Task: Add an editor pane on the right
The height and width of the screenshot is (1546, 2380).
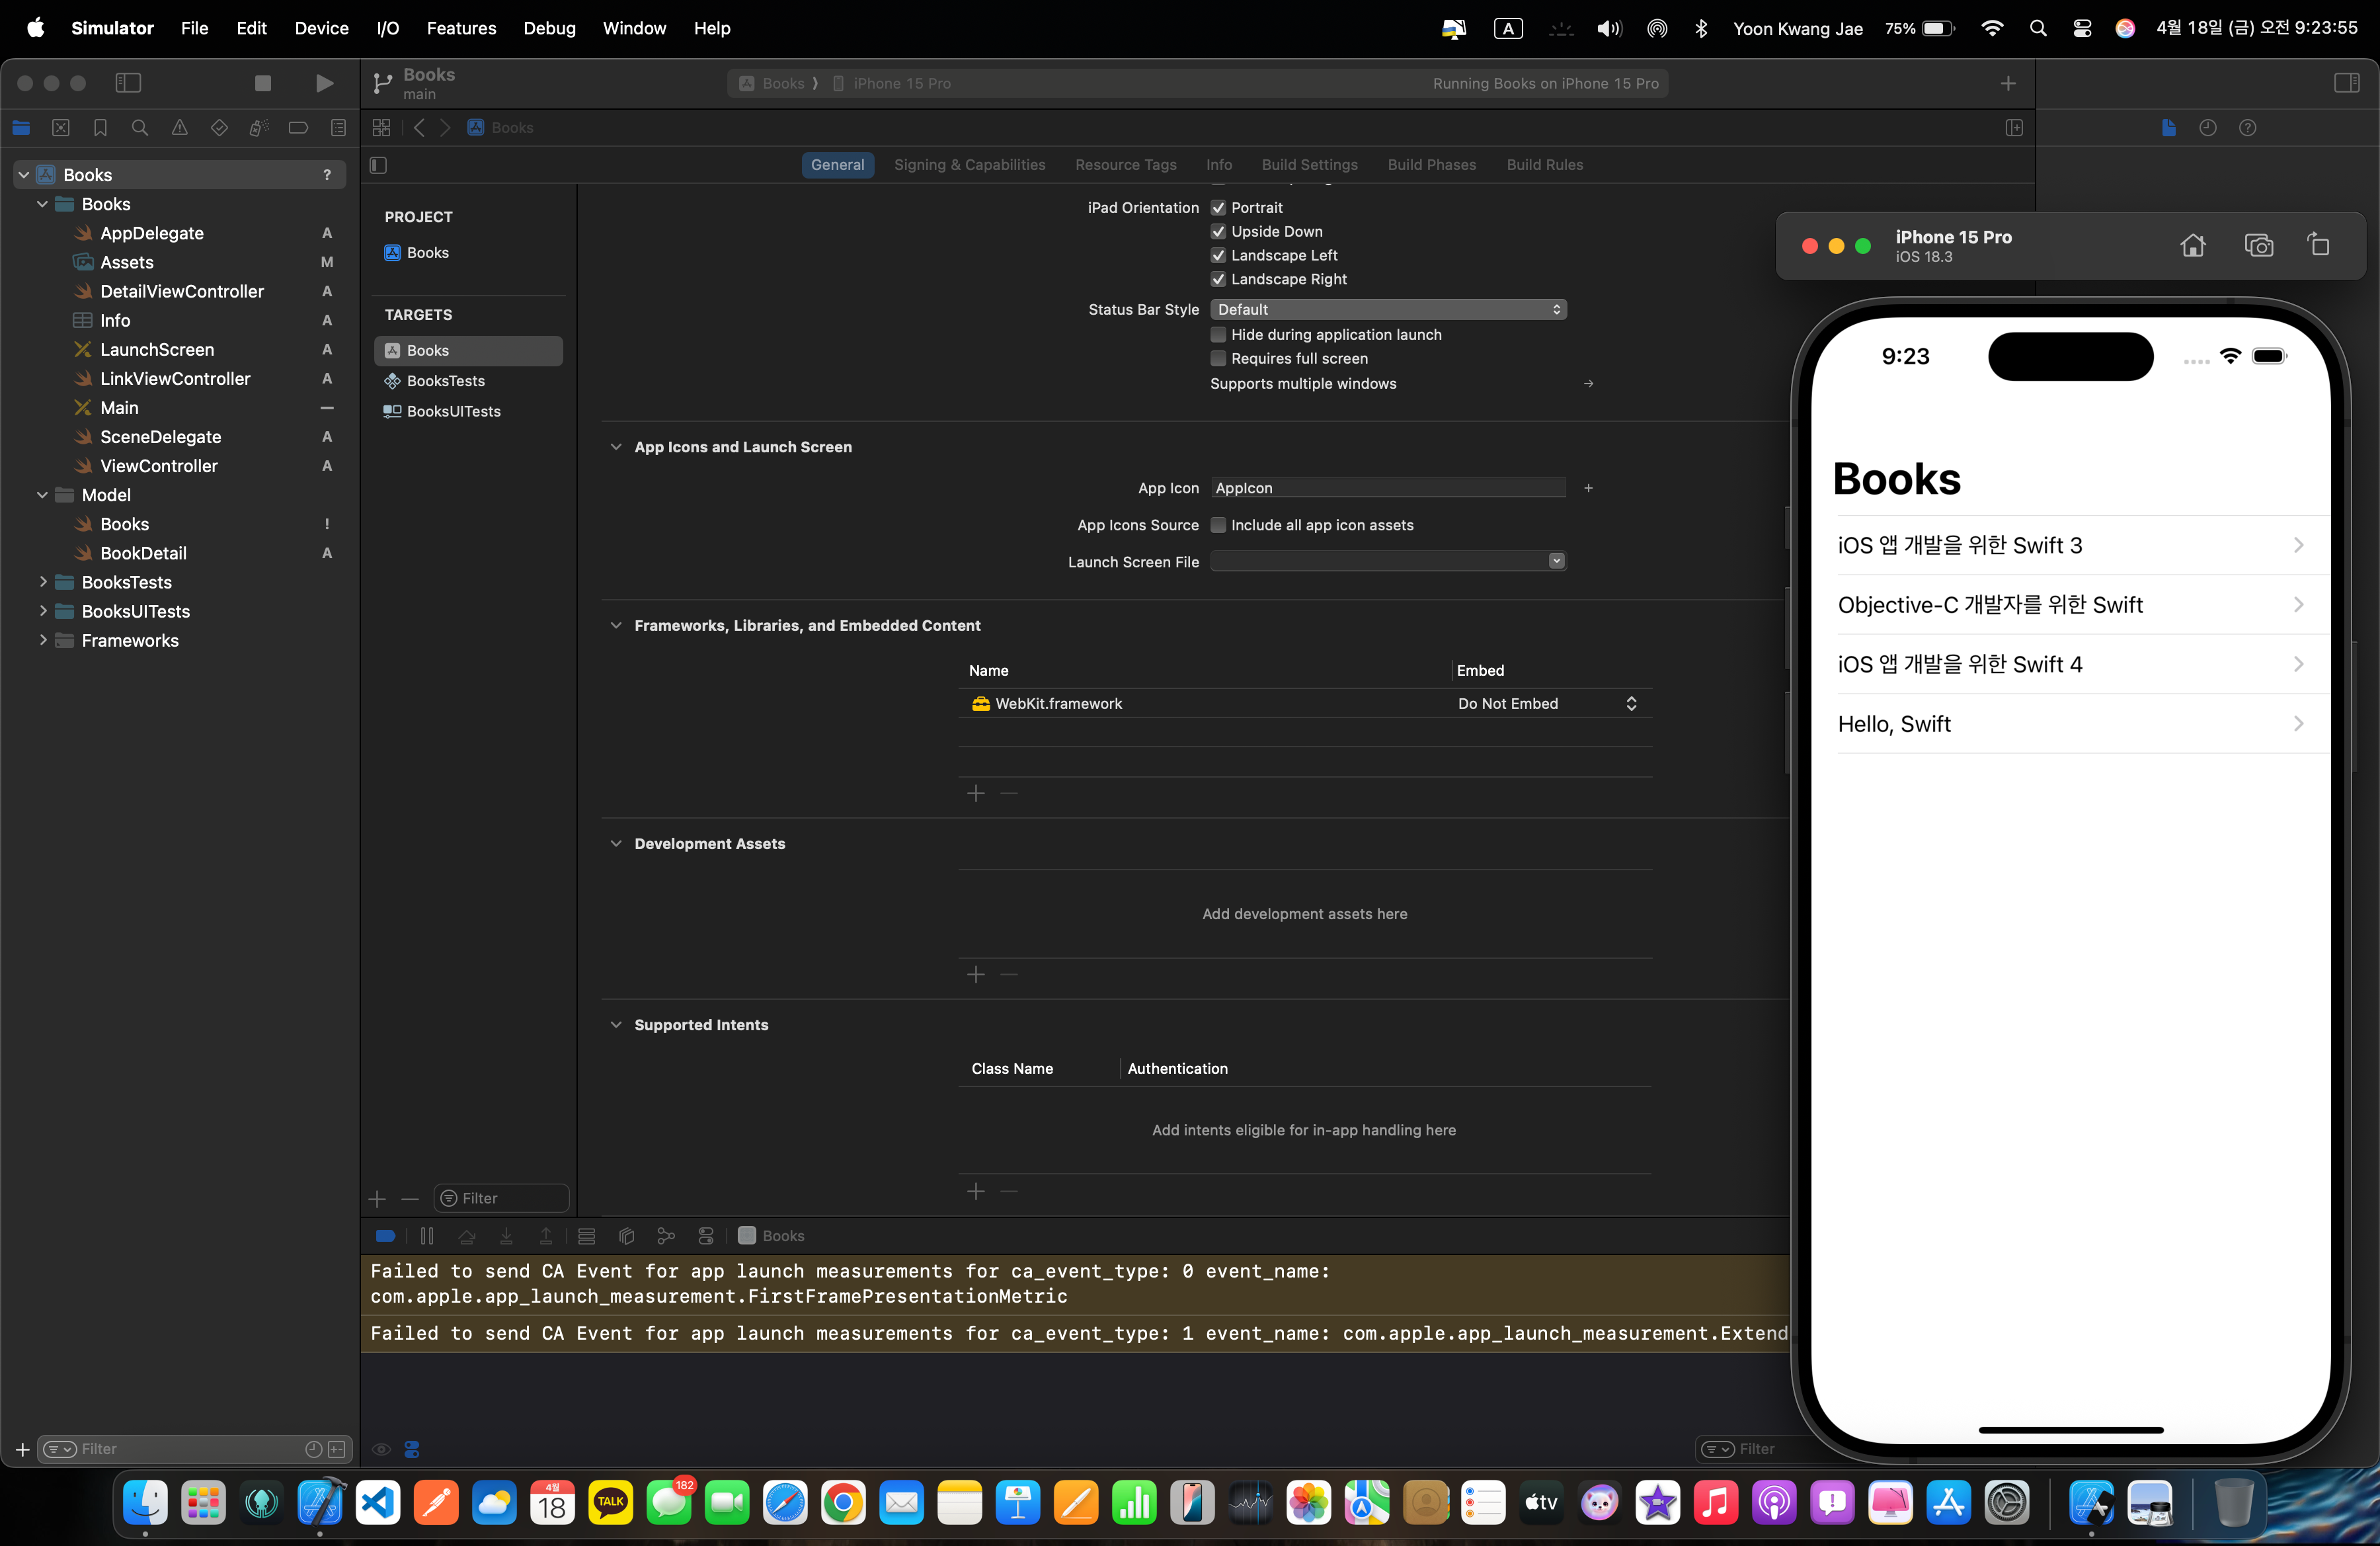Action: [x=2014, y=128]
